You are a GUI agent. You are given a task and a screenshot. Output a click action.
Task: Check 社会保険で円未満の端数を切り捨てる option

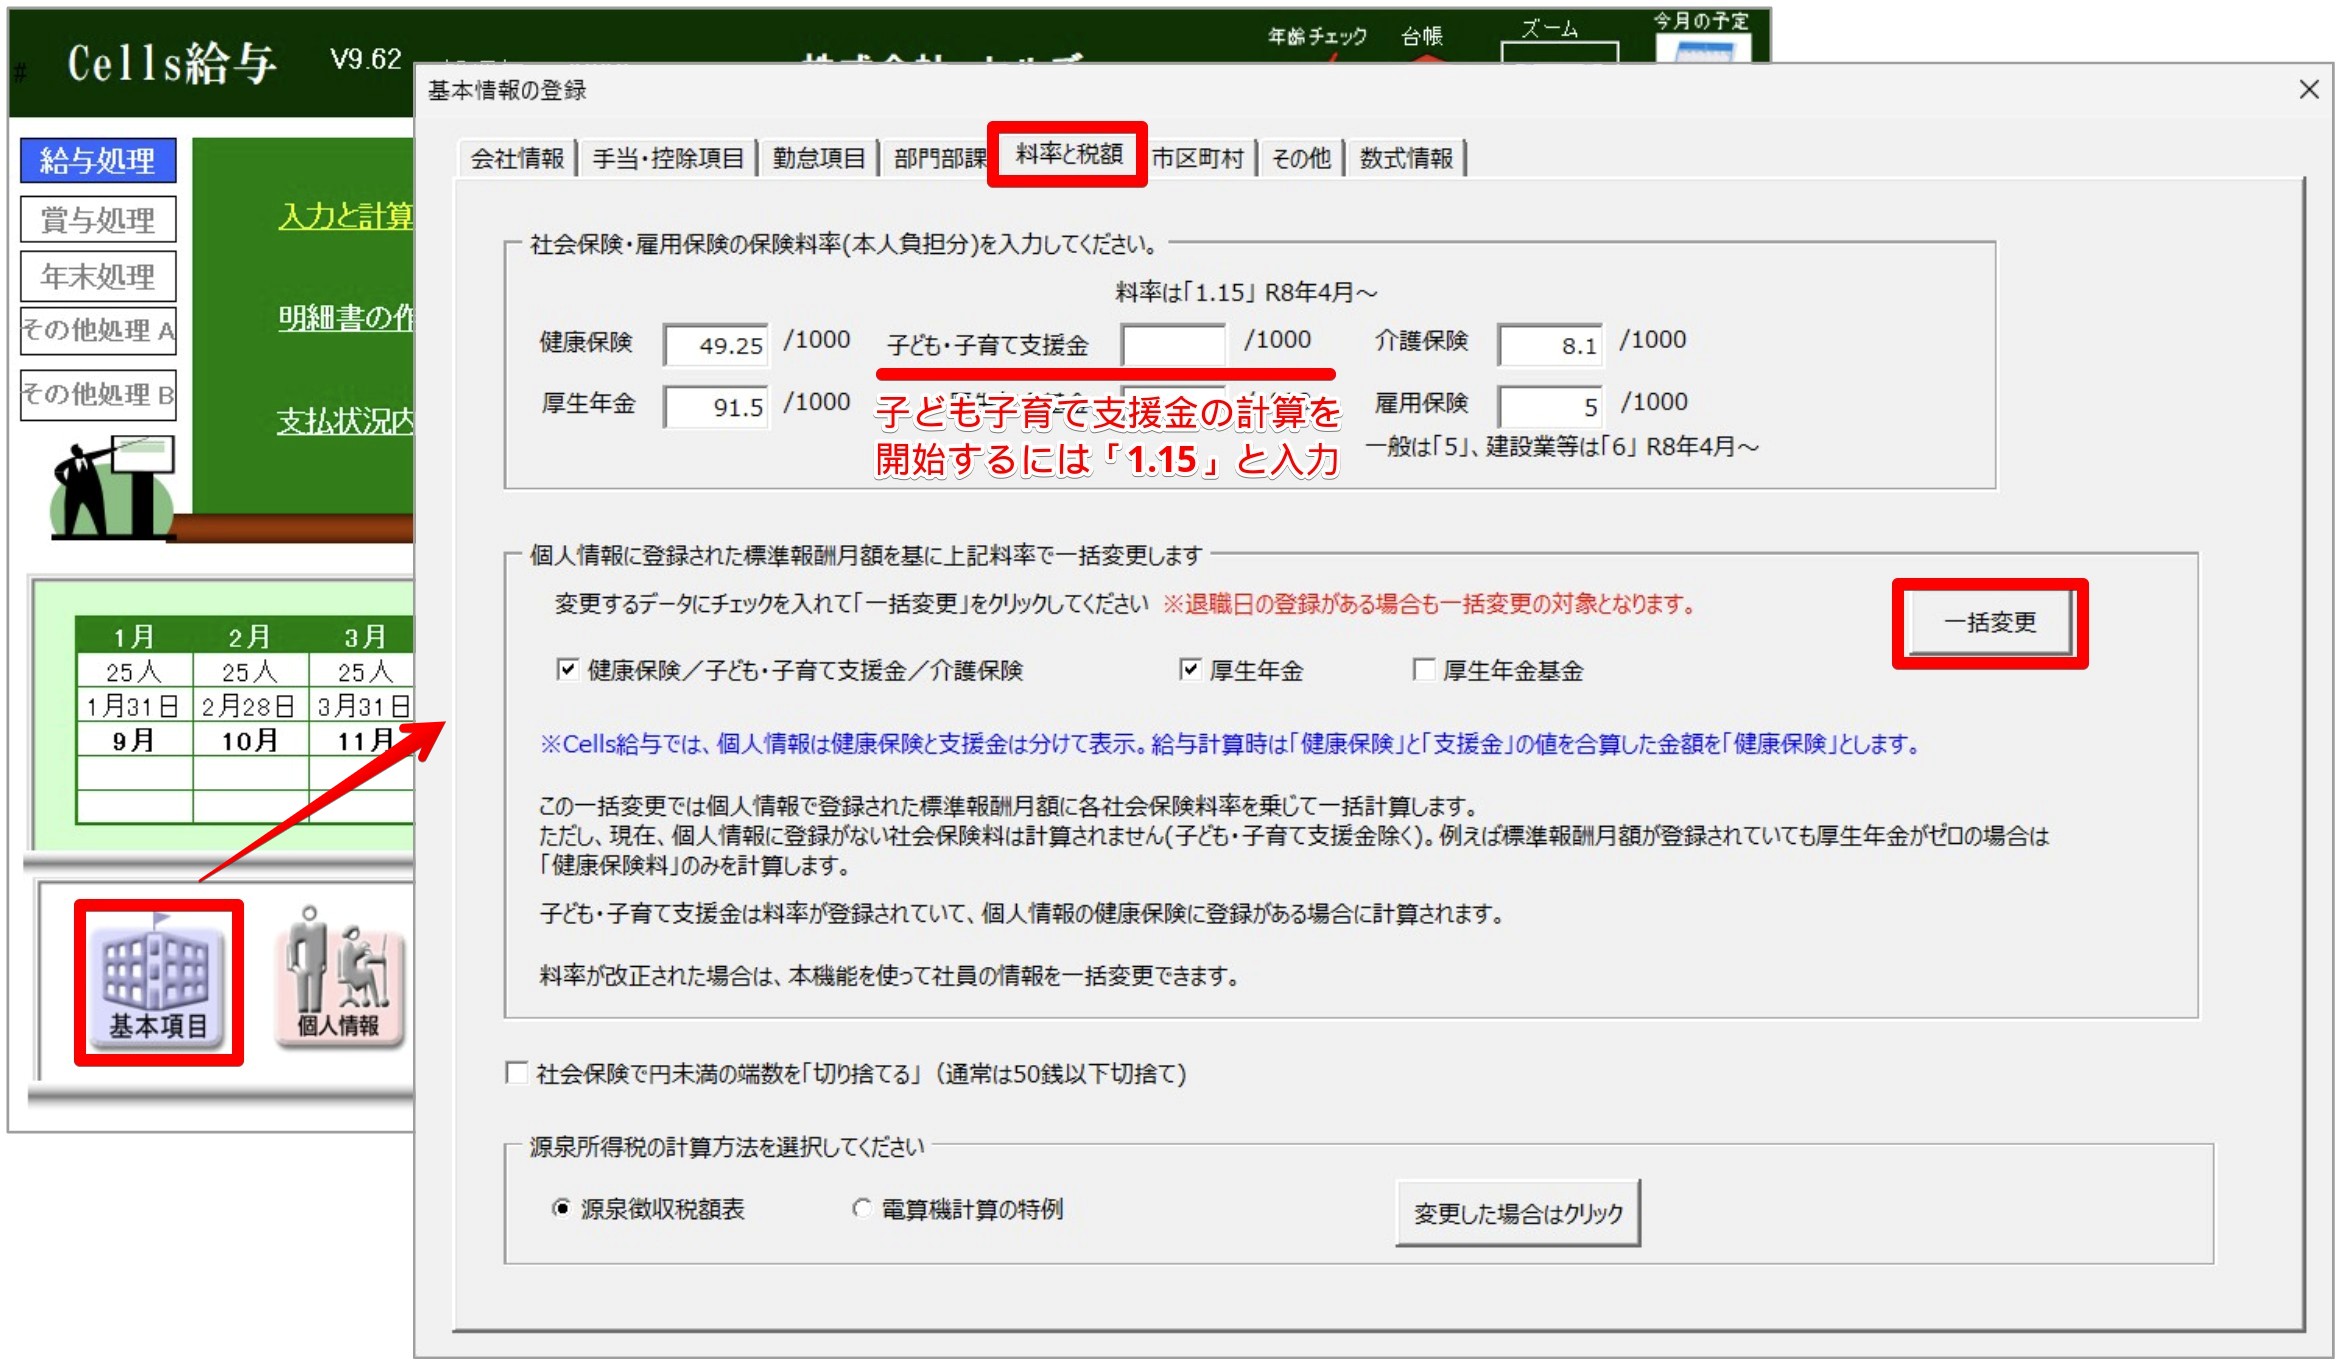coord(517,1073)
